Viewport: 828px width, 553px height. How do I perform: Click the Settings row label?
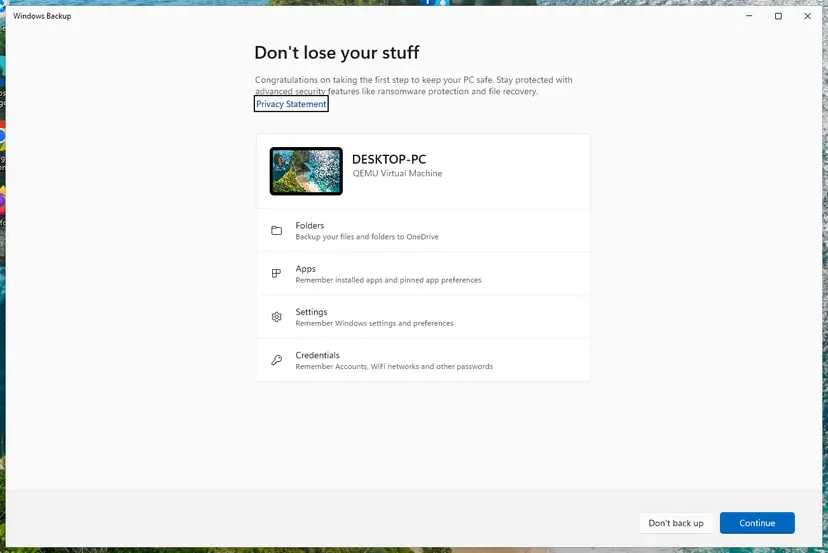[x=311, y=312]
